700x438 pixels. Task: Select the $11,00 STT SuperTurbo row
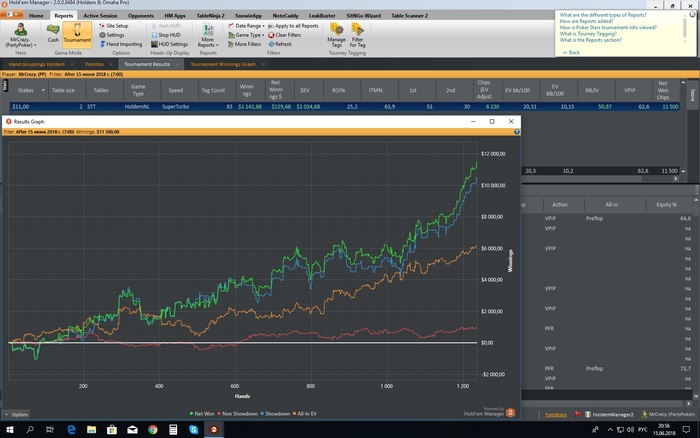tap(345, 107)
